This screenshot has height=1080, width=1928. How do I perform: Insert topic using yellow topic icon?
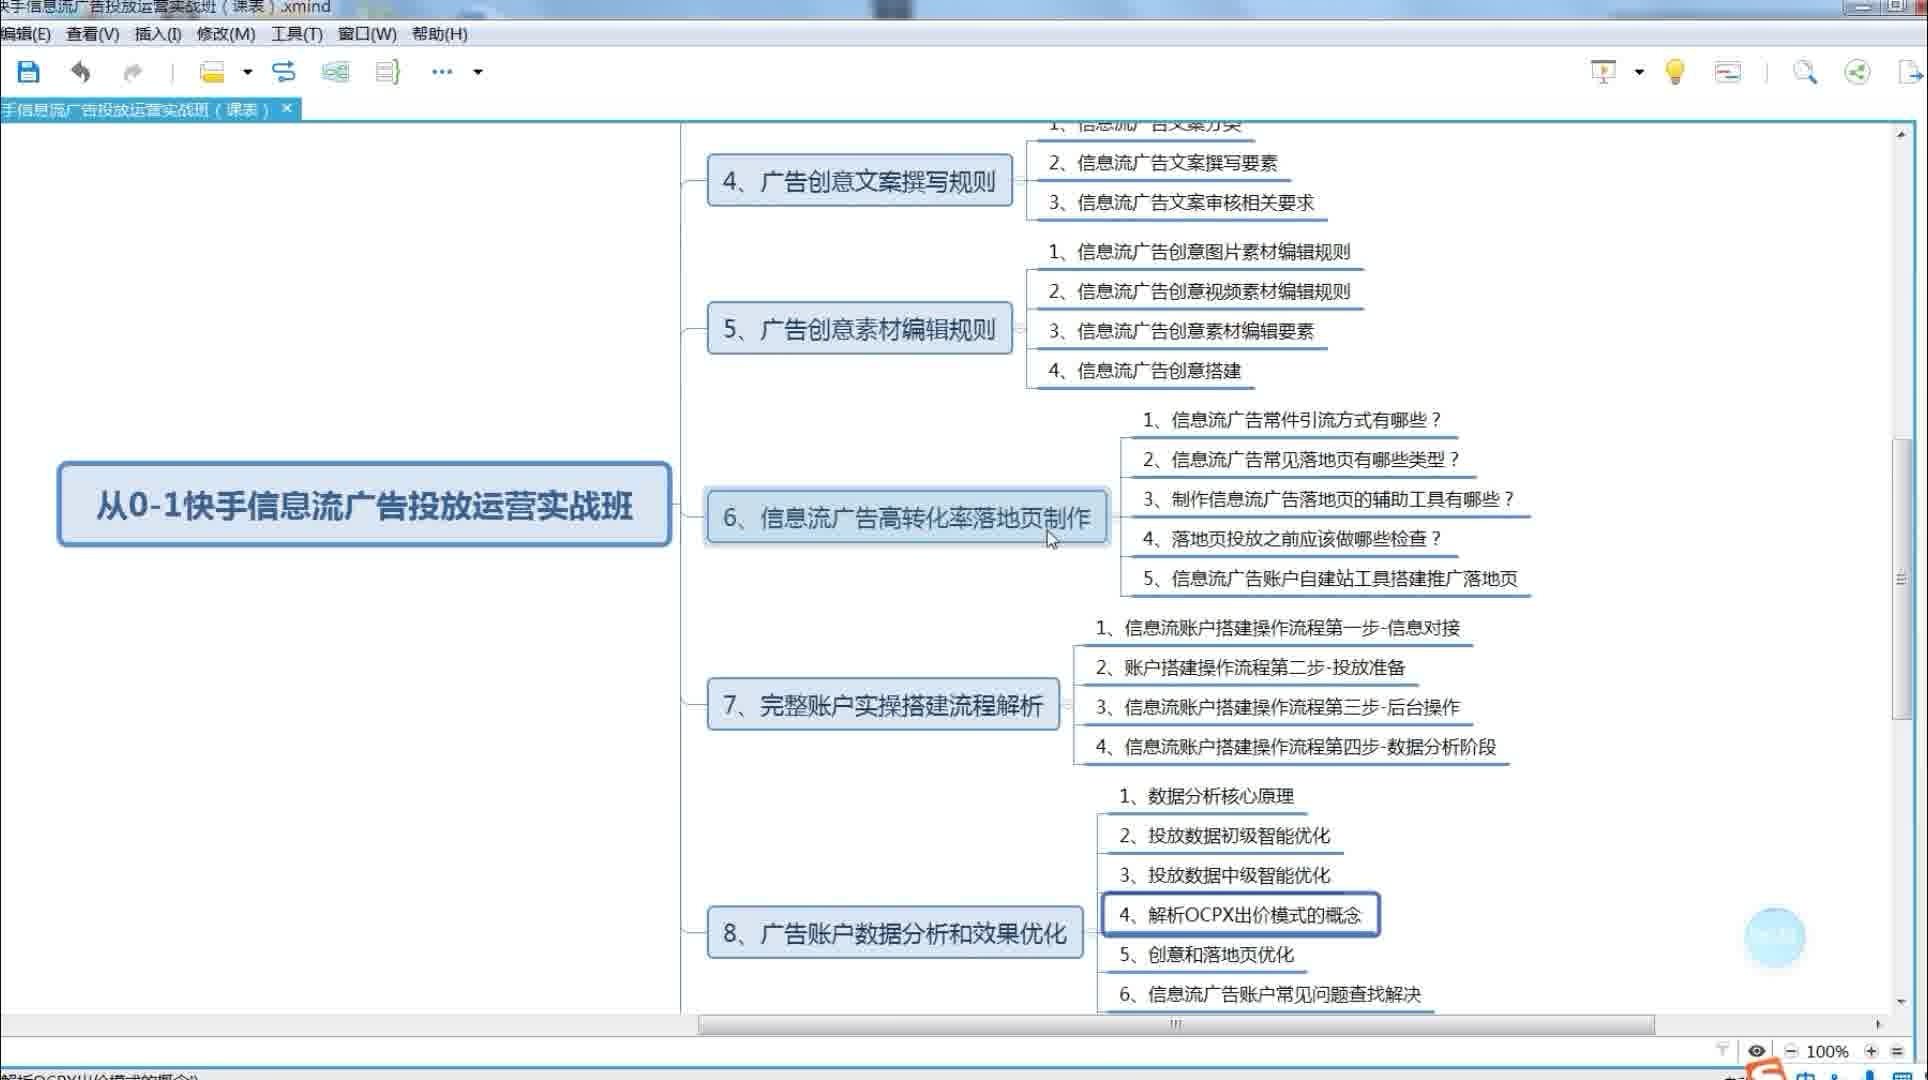tap(212, 72)
